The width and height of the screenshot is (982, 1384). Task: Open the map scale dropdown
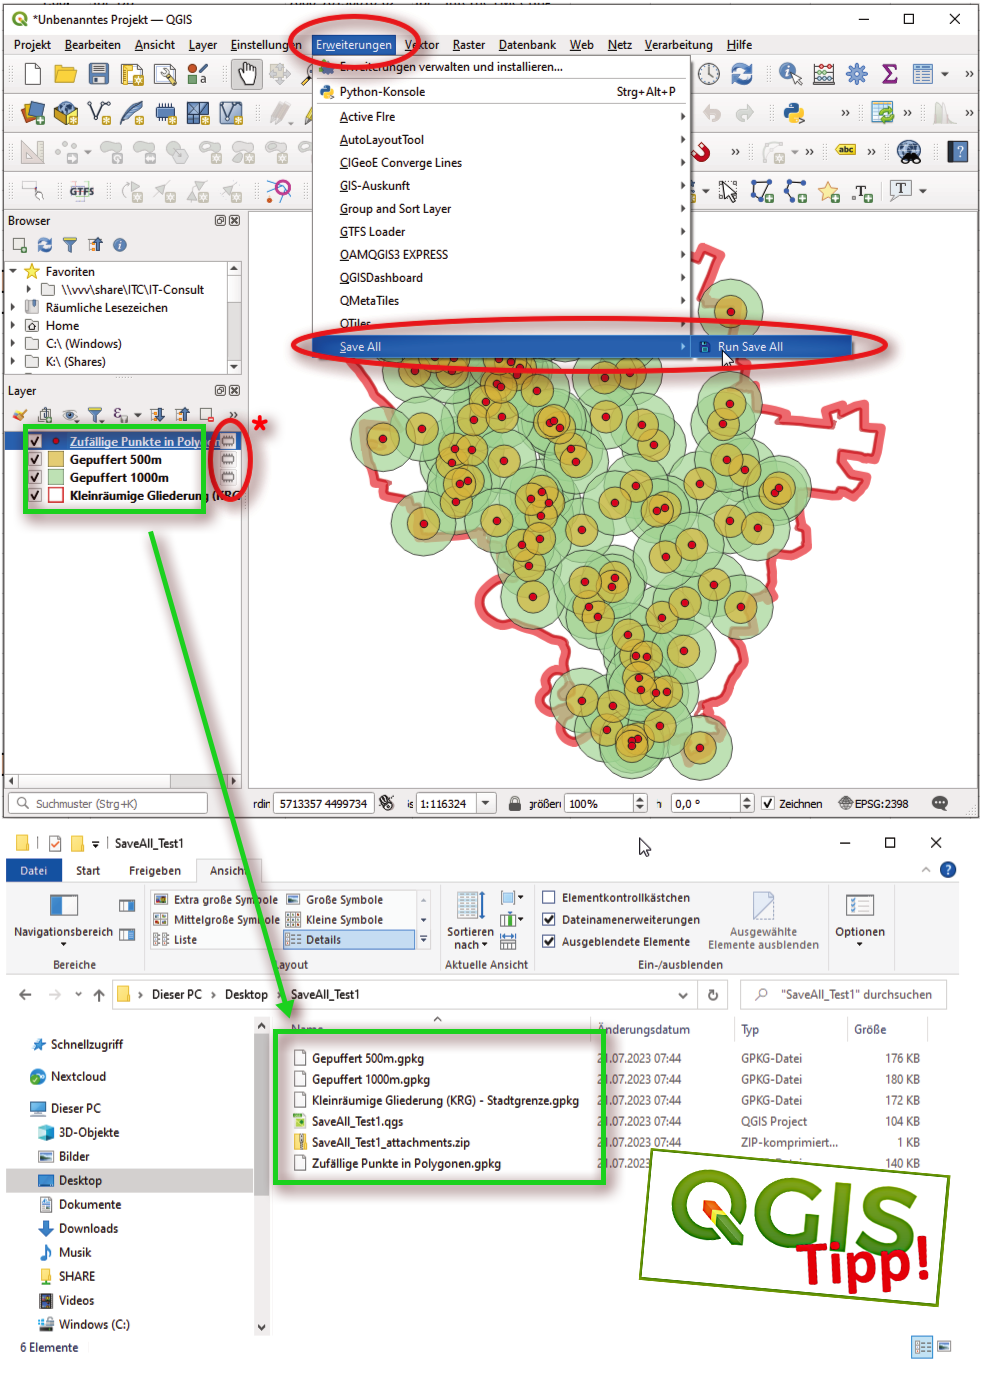486,803
